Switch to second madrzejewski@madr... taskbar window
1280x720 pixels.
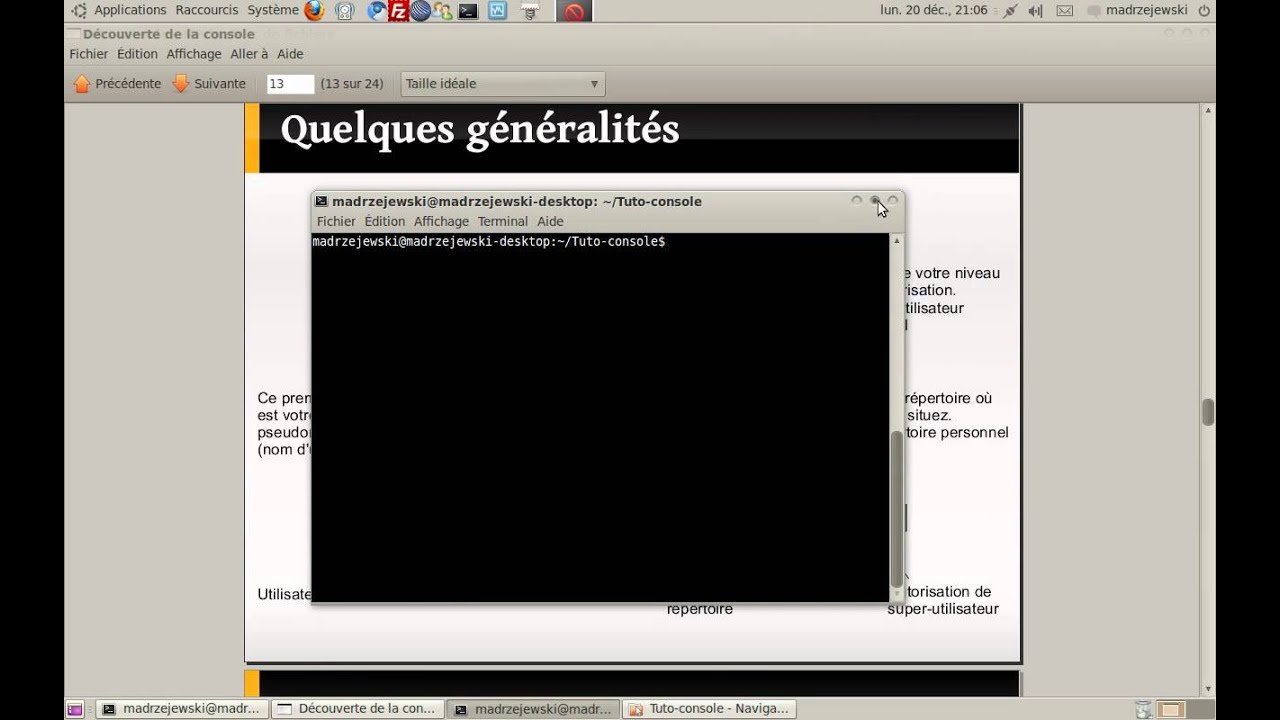533,709
